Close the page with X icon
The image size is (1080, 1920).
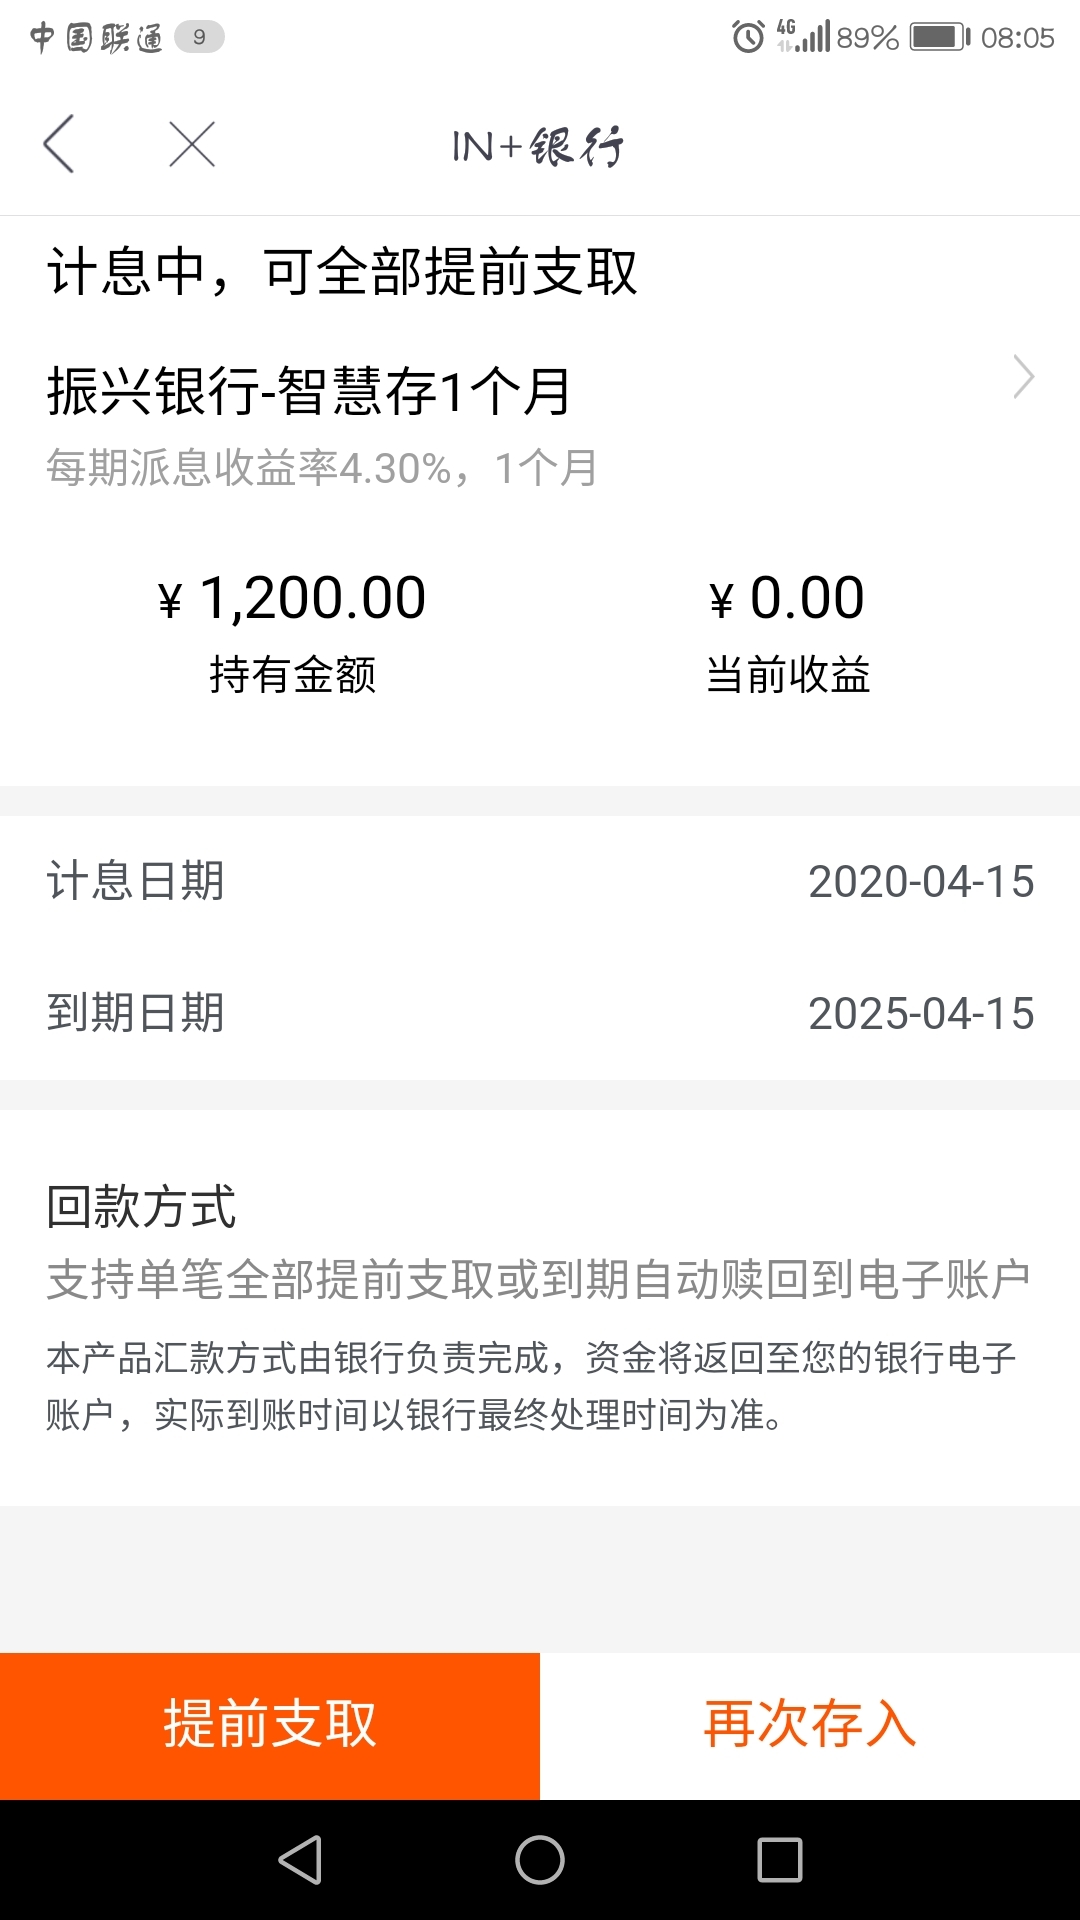tap(192, 144)
